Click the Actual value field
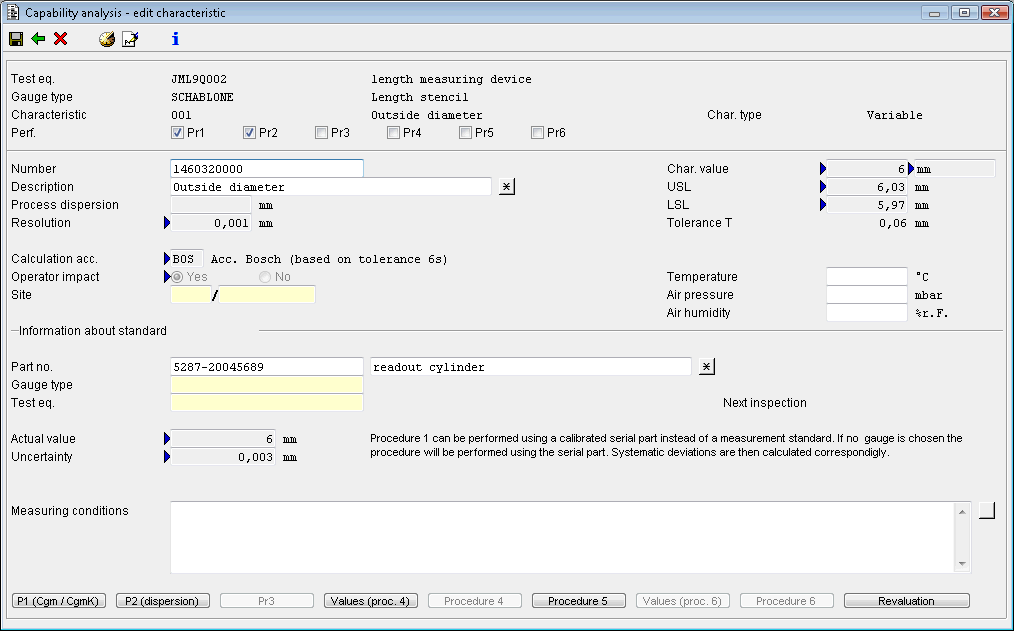Image resolution: width=1014 pixels, height=631 pixels. pos(223,439)
